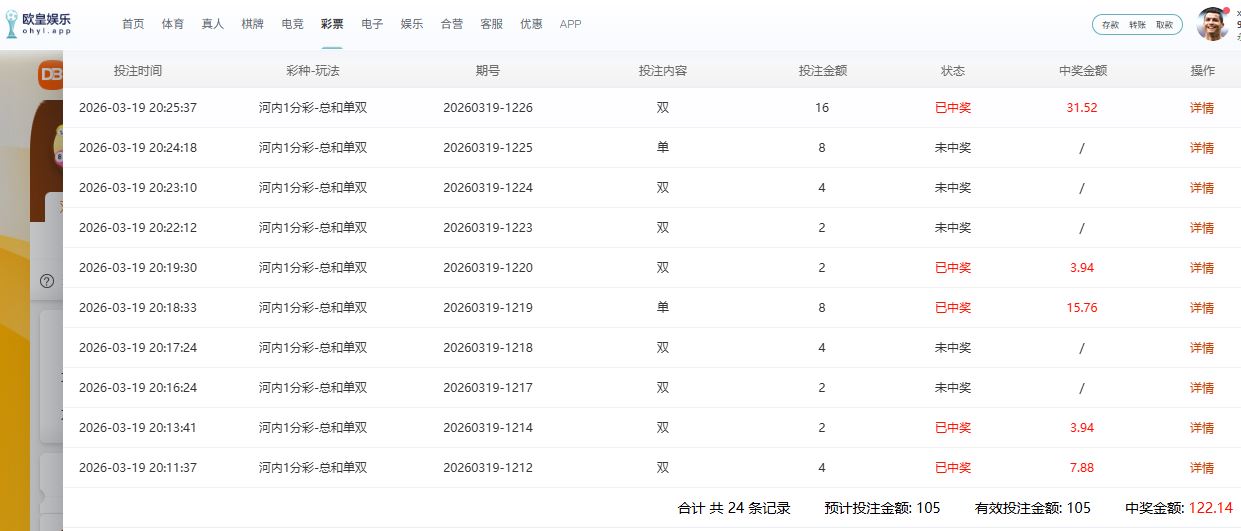Open the user profile avatar
The width and height of the screenshot is (1241, 531).
1212,24
